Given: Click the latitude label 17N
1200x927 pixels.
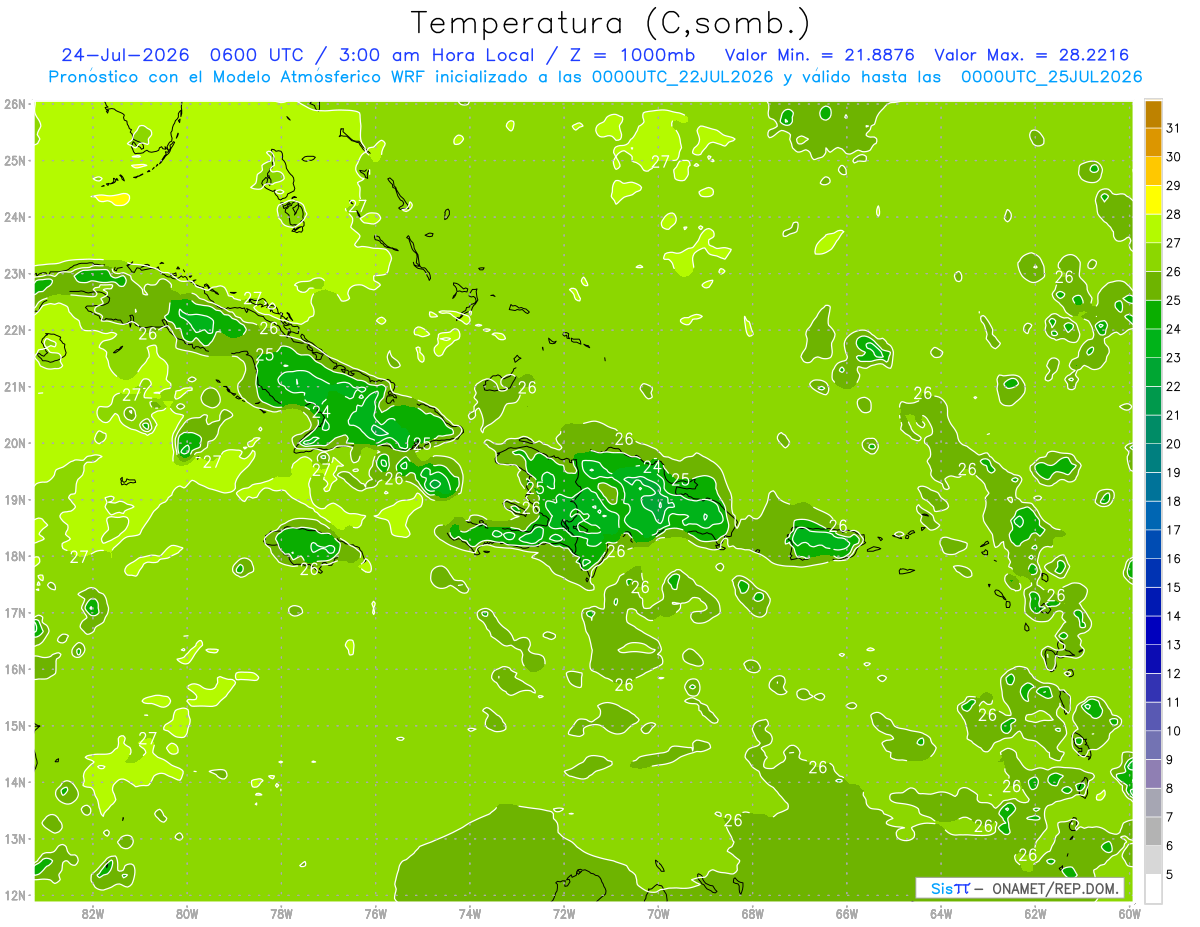Looking at the screenshot, I should point(15,612).
